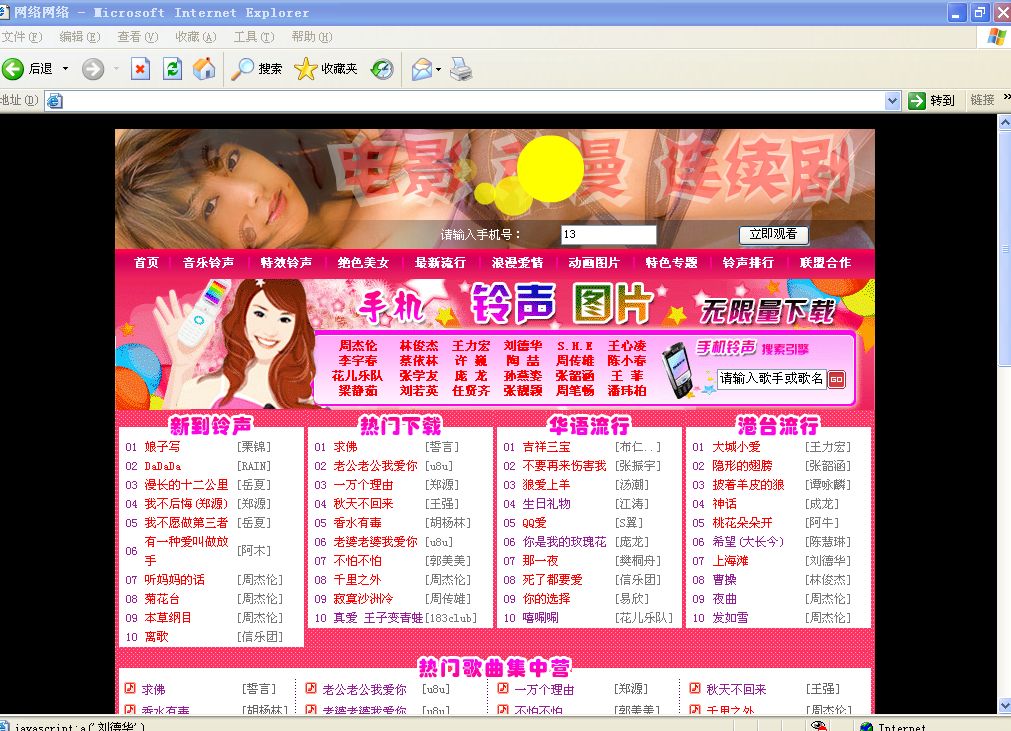The width and height of the screenshot is (1011, 731).
Task: Expand the toolbar overflow chevron next to 链接
Action: pyautogui.click(x=1006, y=98)
